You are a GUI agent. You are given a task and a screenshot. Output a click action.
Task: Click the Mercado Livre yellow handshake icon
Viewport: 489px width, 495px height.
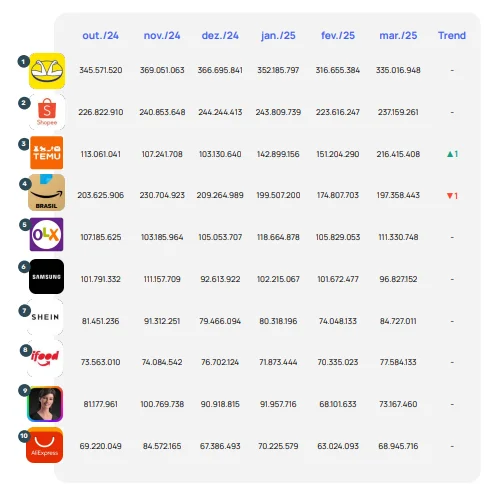(47, 71)
